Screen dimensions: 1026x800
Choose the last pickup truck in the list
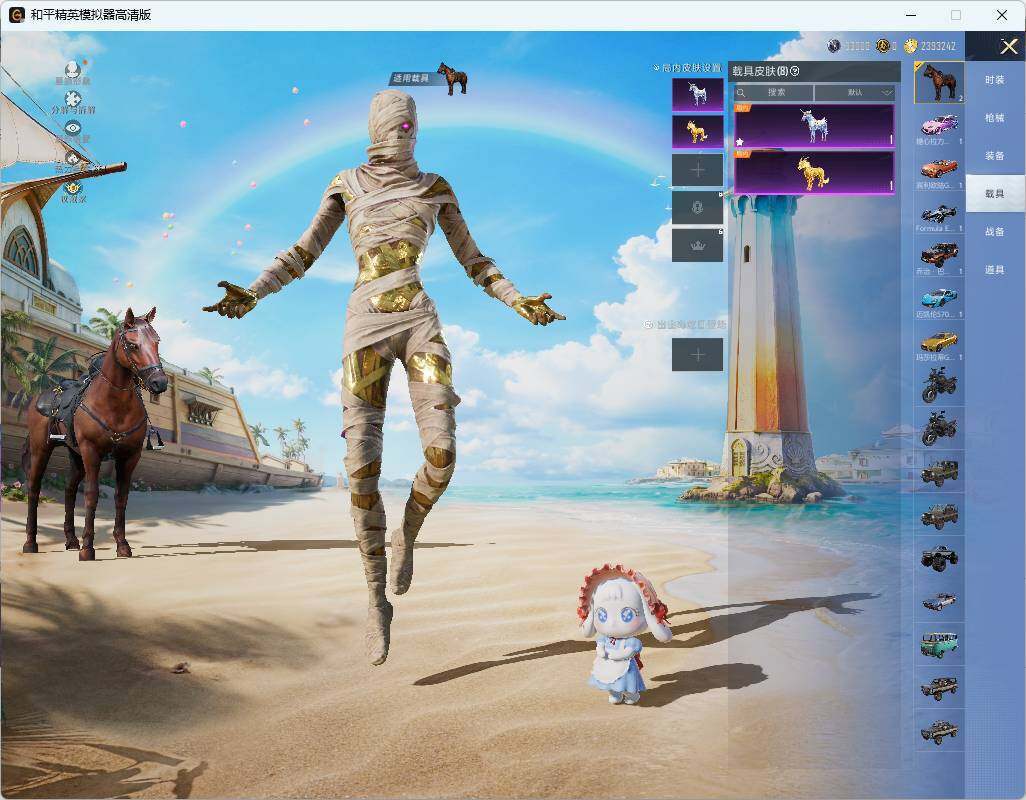click(x=939, y=731)
